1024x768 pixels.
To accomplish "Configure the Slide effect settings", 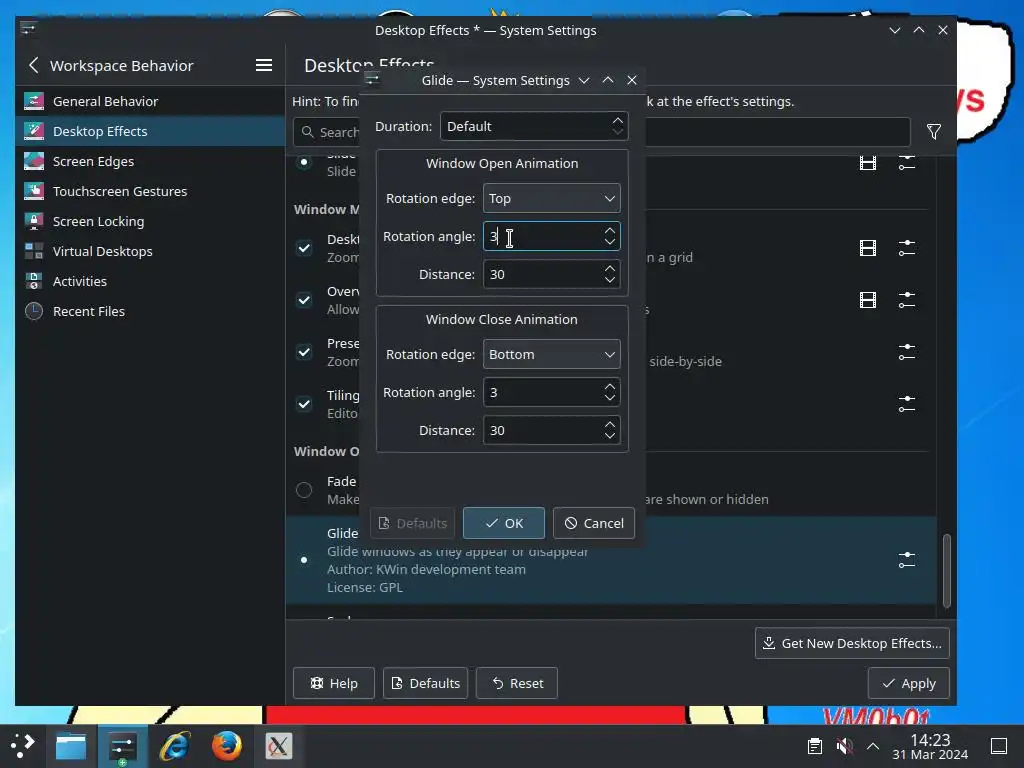I will coord(906,163).
